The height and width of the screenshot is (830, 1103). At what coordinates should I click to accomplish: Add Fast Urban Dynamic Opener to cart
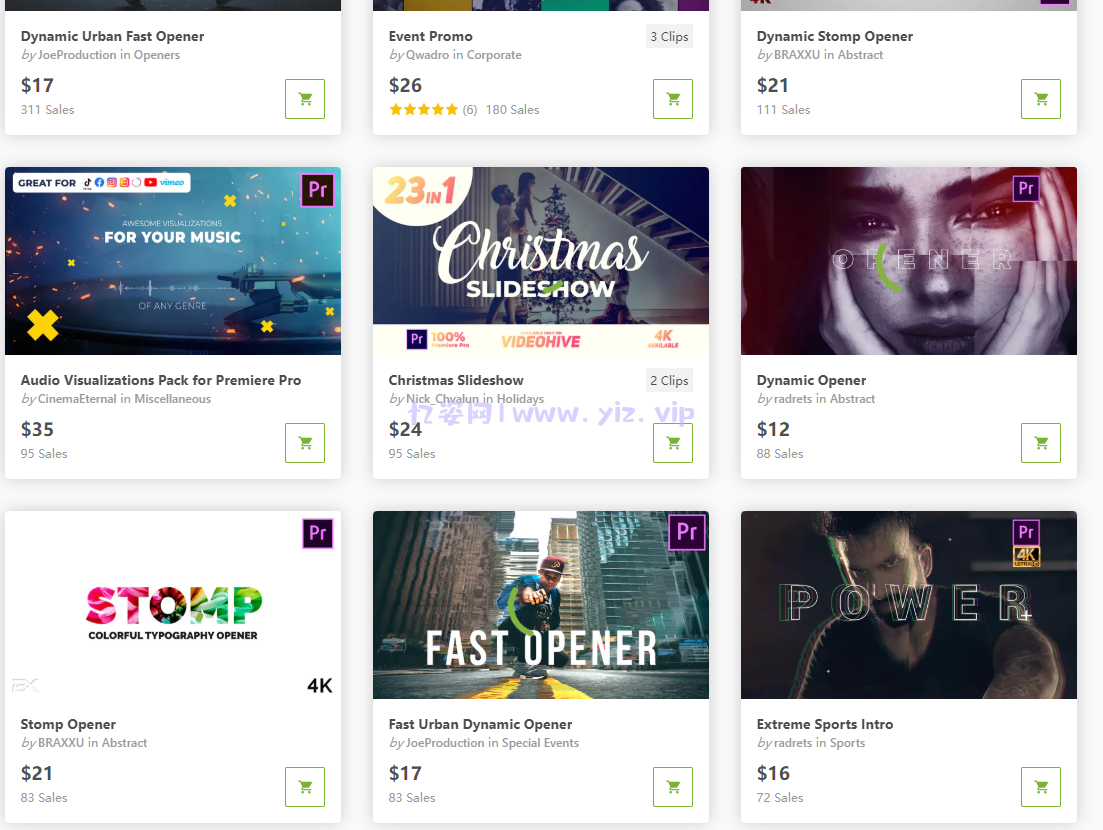672,787
